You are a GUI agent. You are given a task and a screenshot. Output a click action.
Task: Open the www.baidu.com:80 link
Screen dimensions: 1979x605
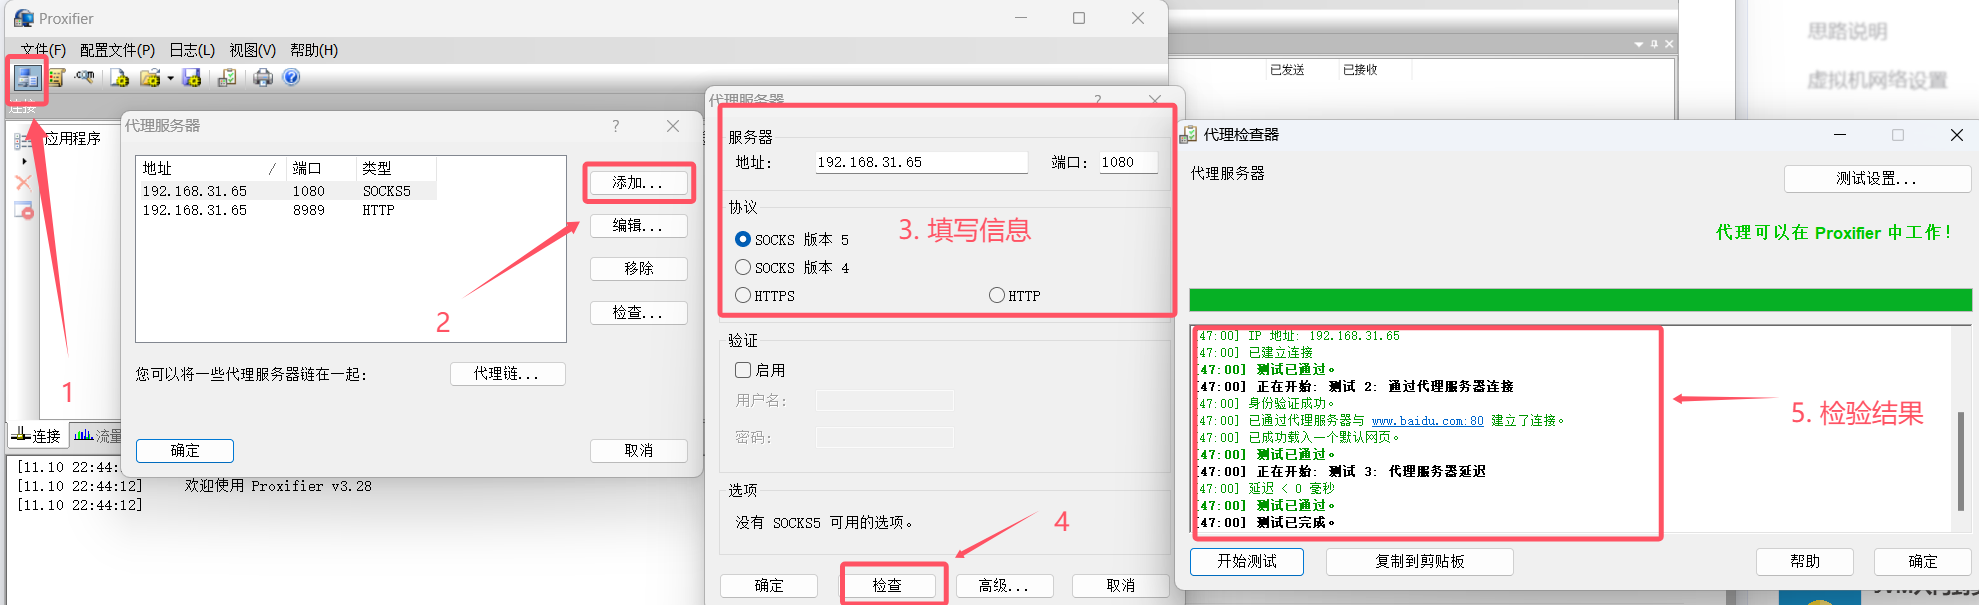pyautogui.click(x=1427, y=421)
